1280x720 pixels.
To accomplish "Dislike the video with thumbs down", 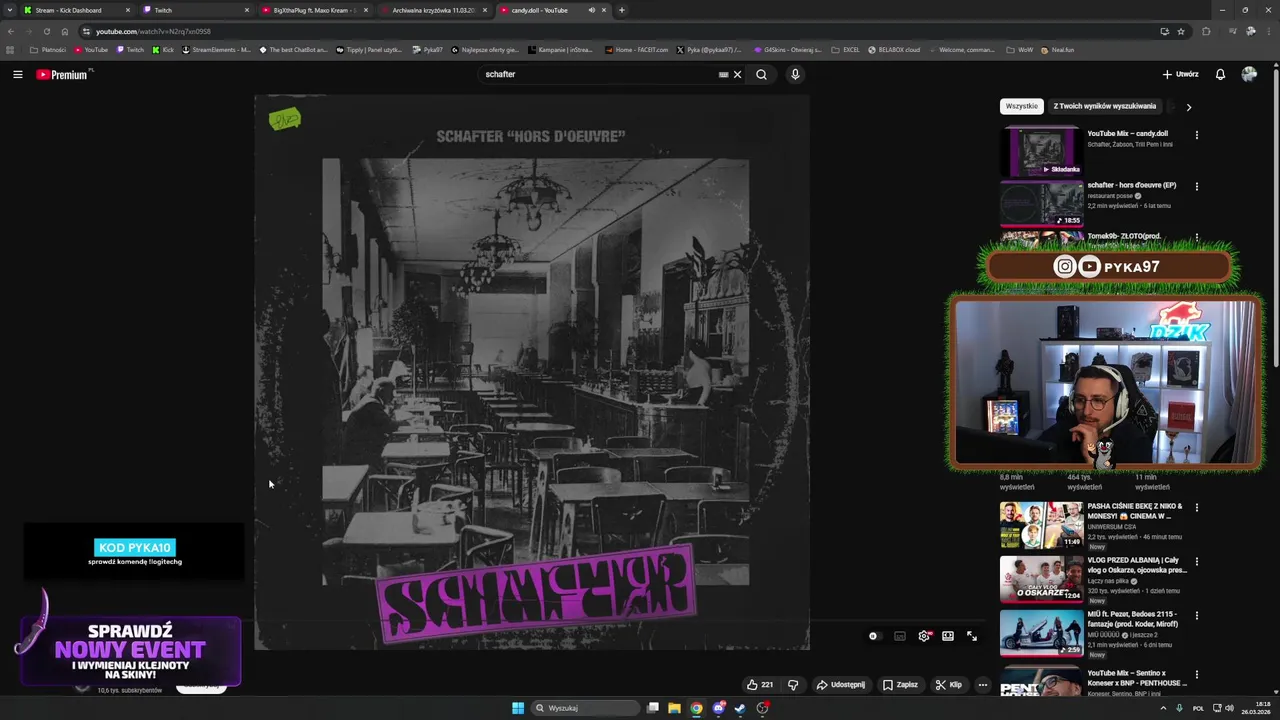I will [x=793, y=685].
